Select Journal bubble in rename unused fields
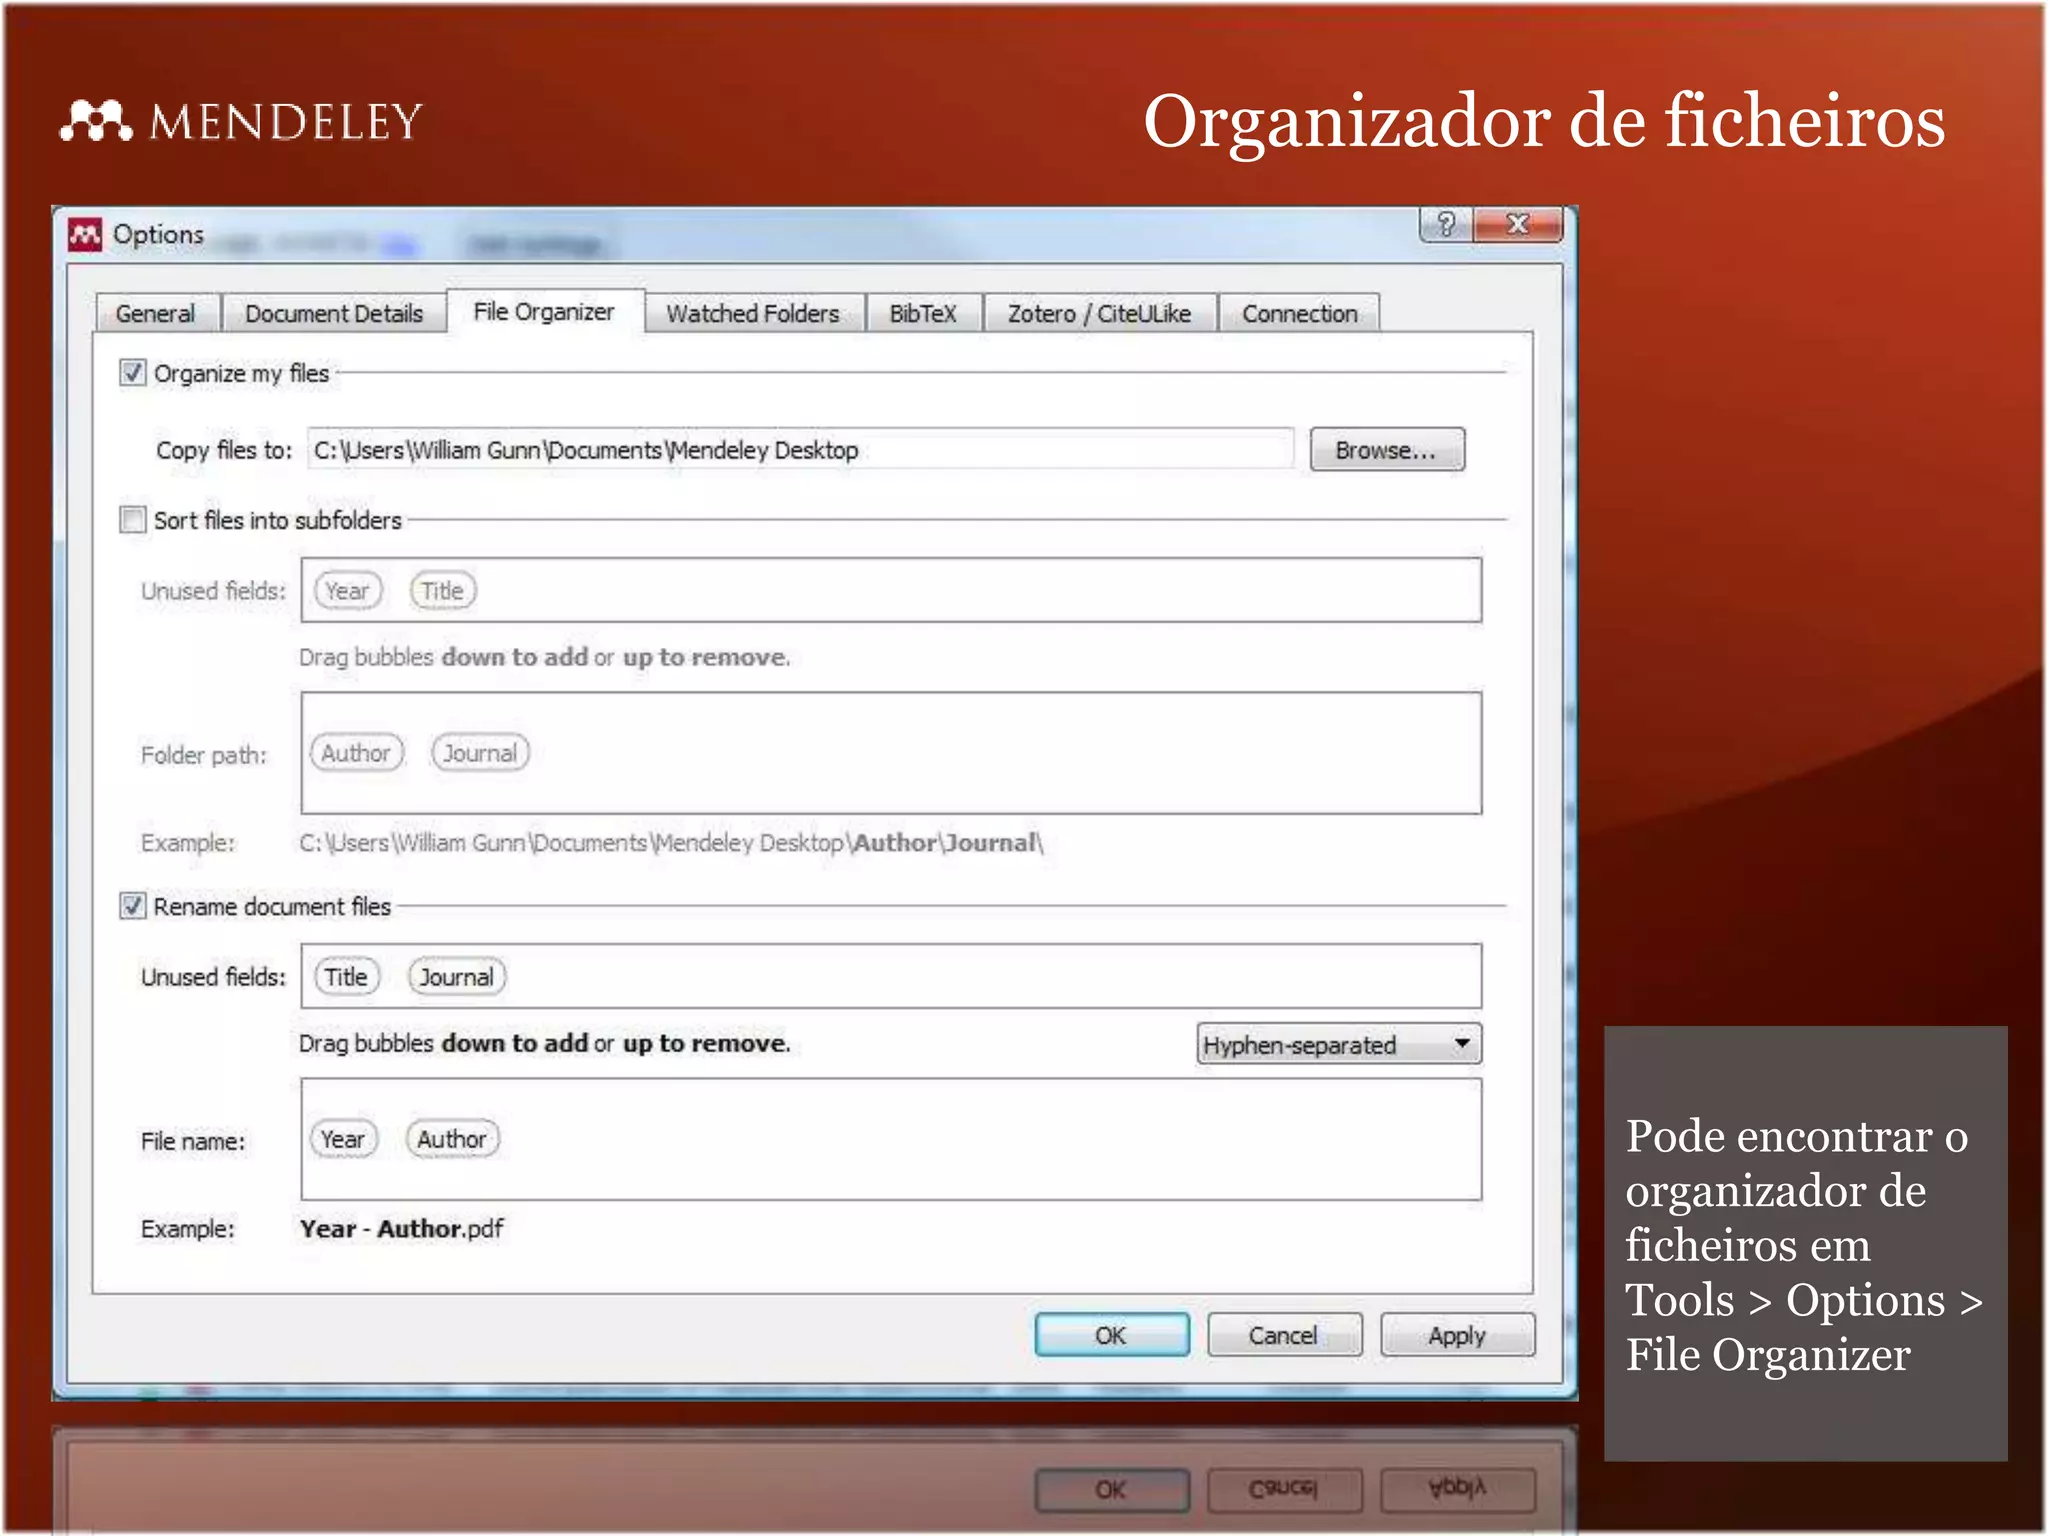The height and width of the screenshot is (1536, 2048). pyautogui.click(x=457, y=976)
